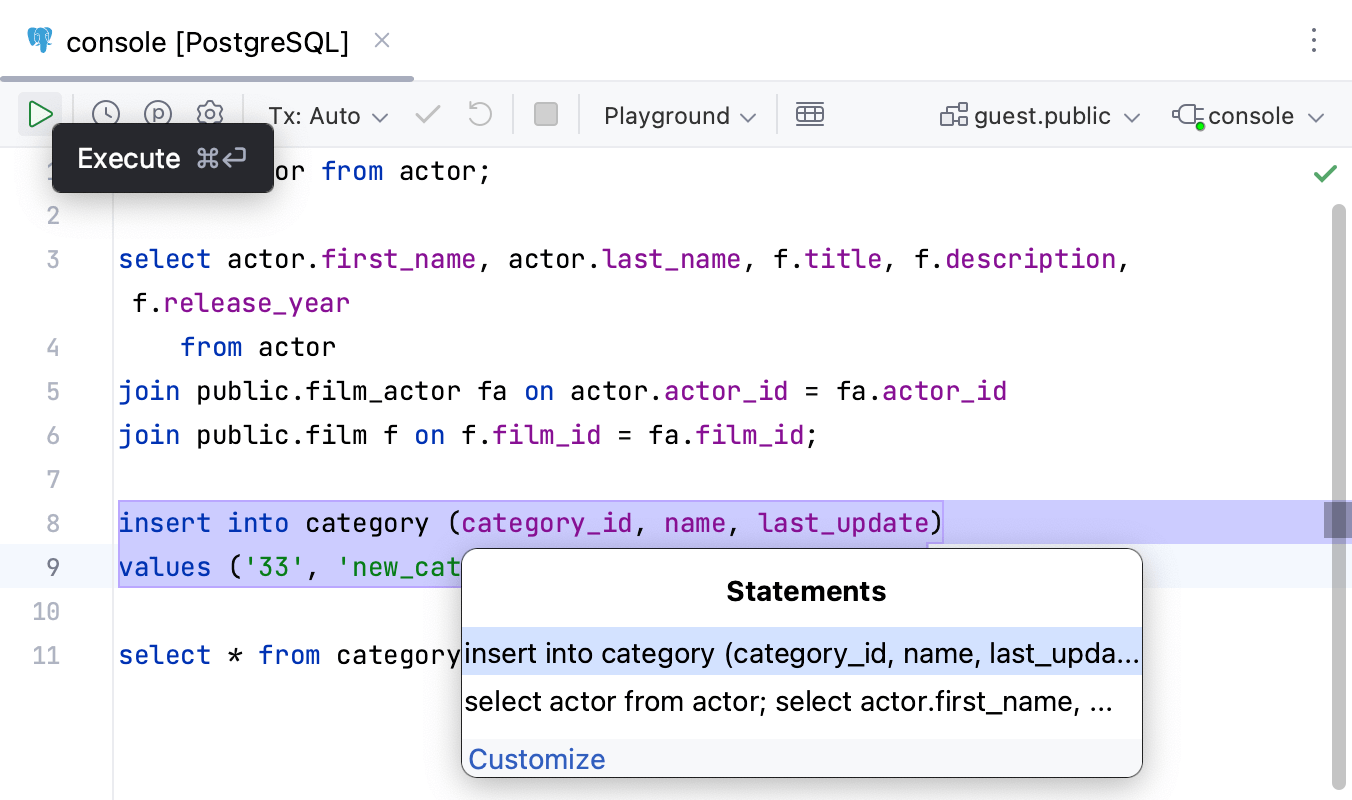Choose the select actor from actor statement
1352x800 pixels.
pyautogui.click(x=788, y=702)
